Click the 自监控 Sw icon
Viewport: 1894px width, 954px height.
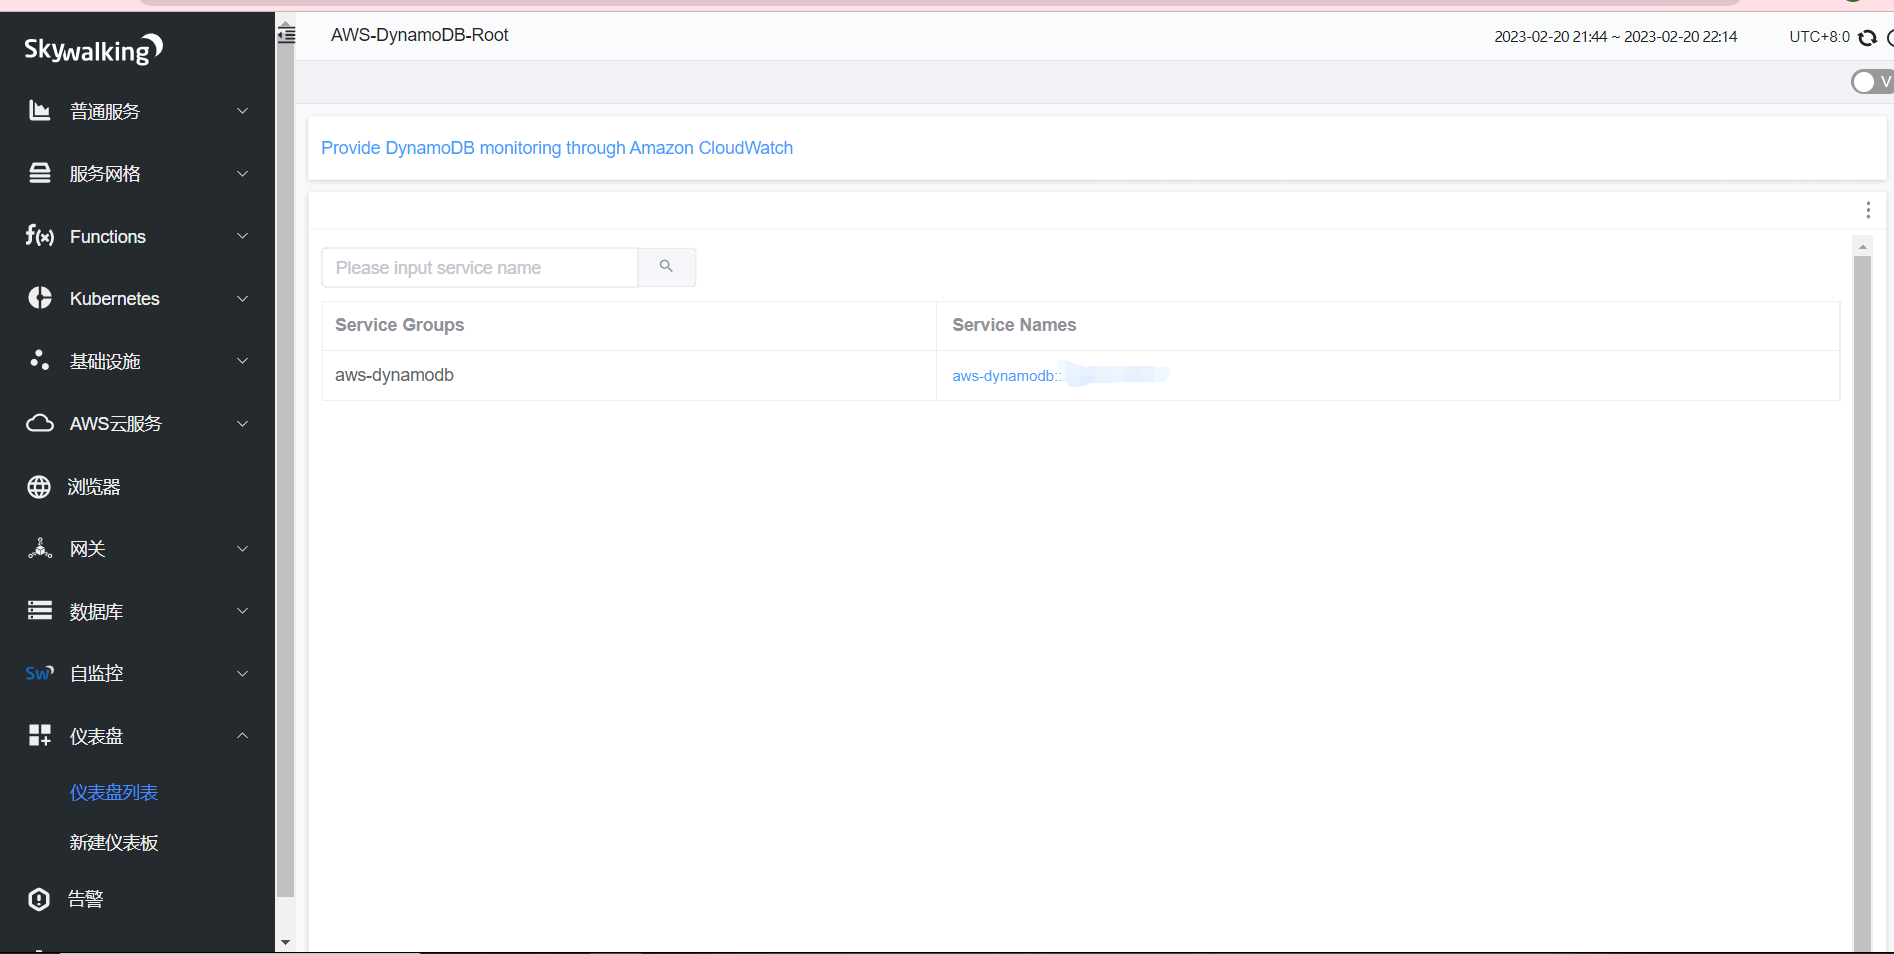tap(40, 673)
